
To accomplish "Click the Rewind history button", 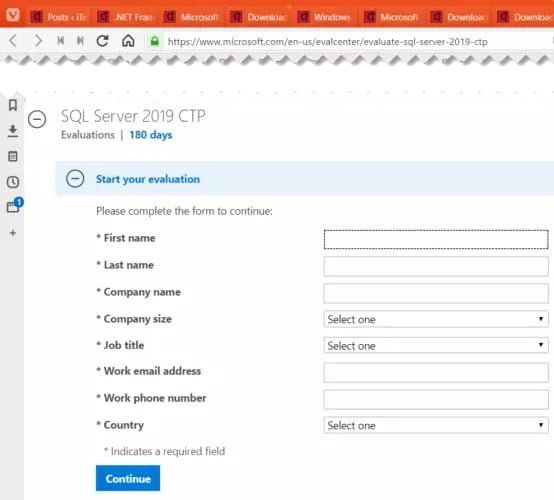I will pos(61,41).
